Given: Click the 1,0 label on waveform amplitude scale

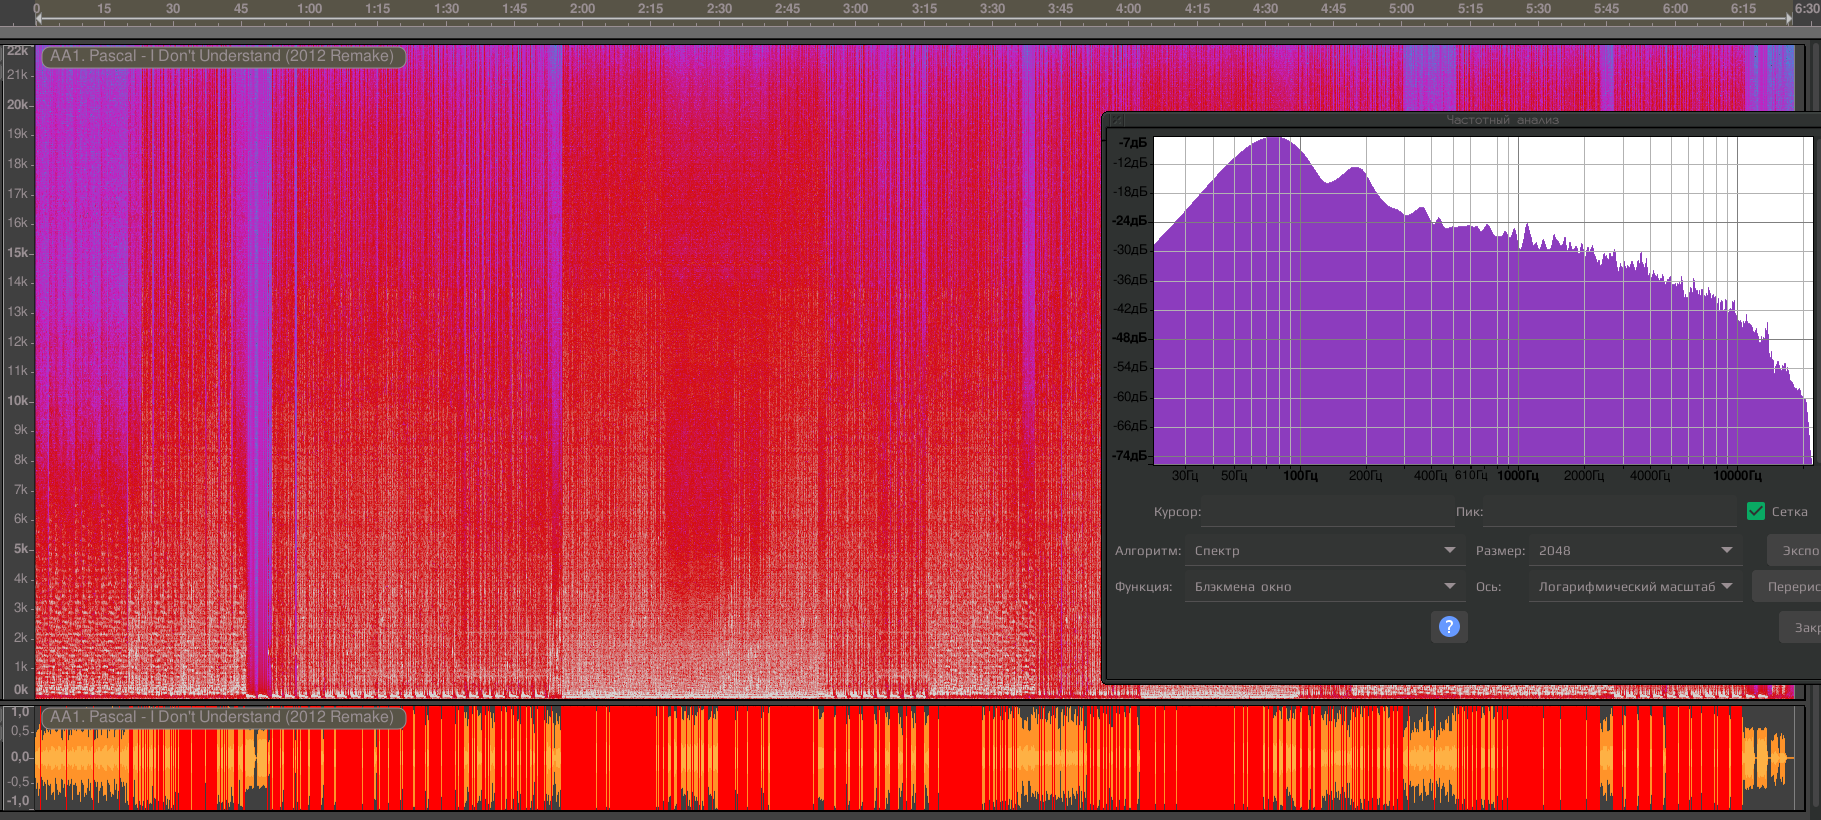Looking at the screenshot, I should tap(20, 712).
